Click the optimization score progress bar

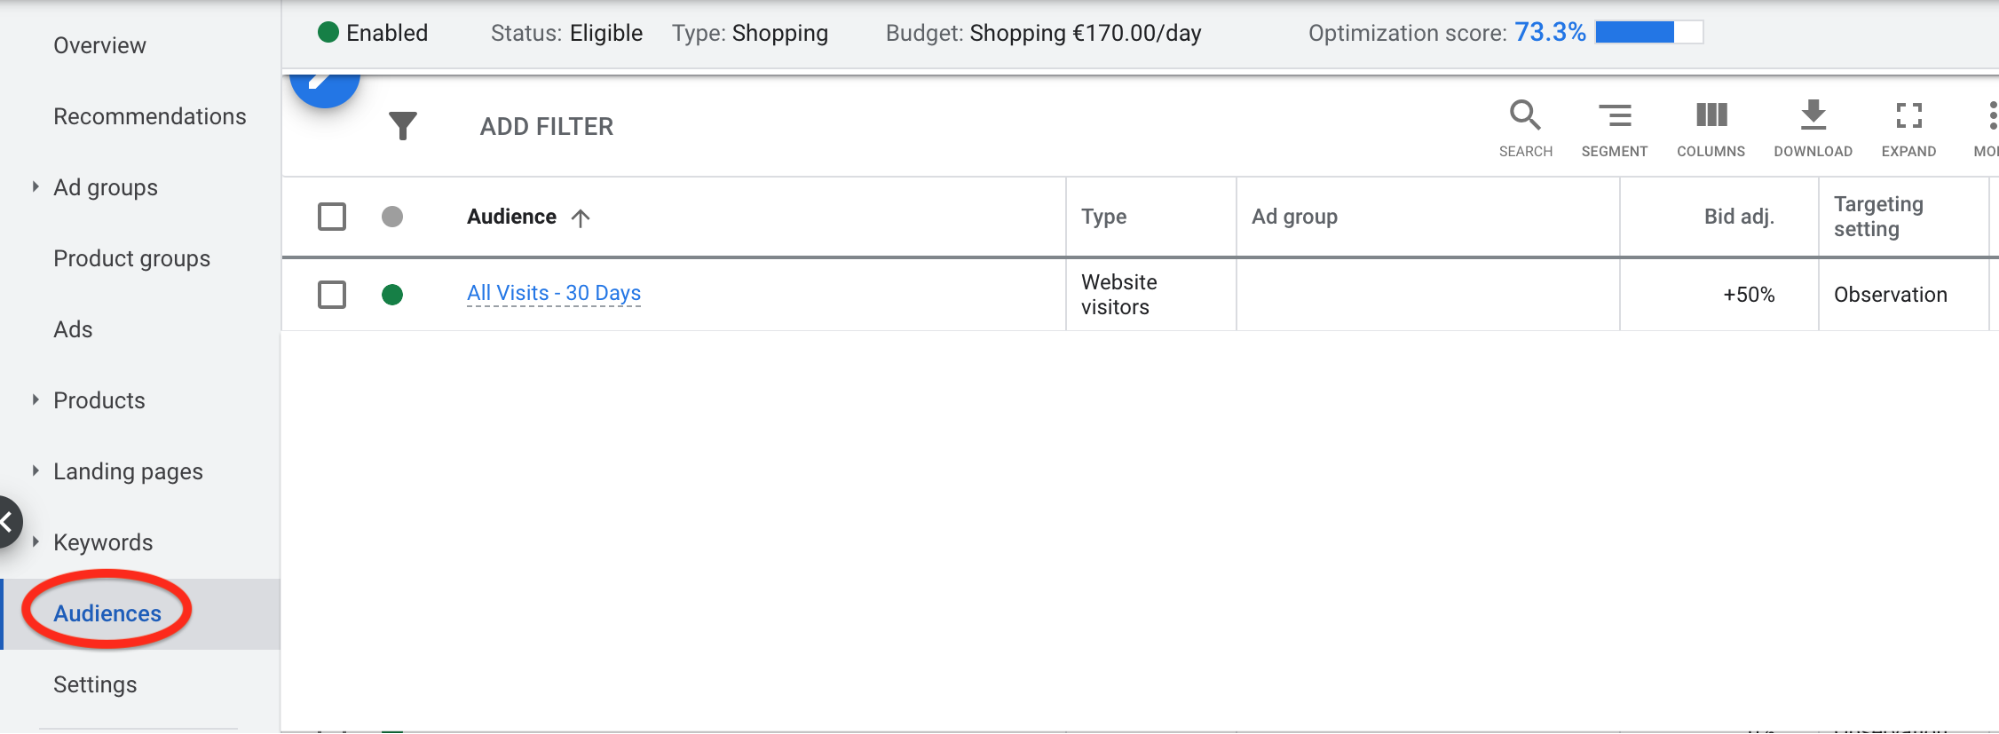click(1649, 32)
